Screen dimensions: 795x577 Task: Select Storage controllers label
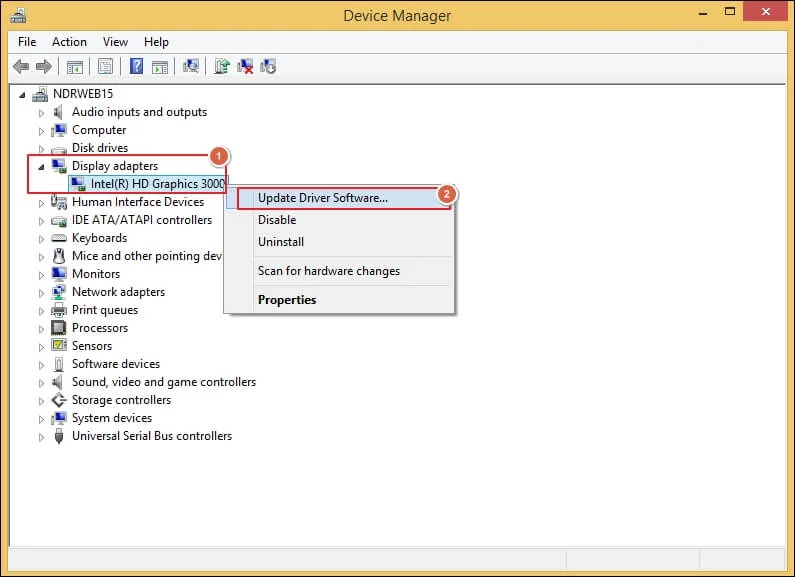[x=122, y=400]
